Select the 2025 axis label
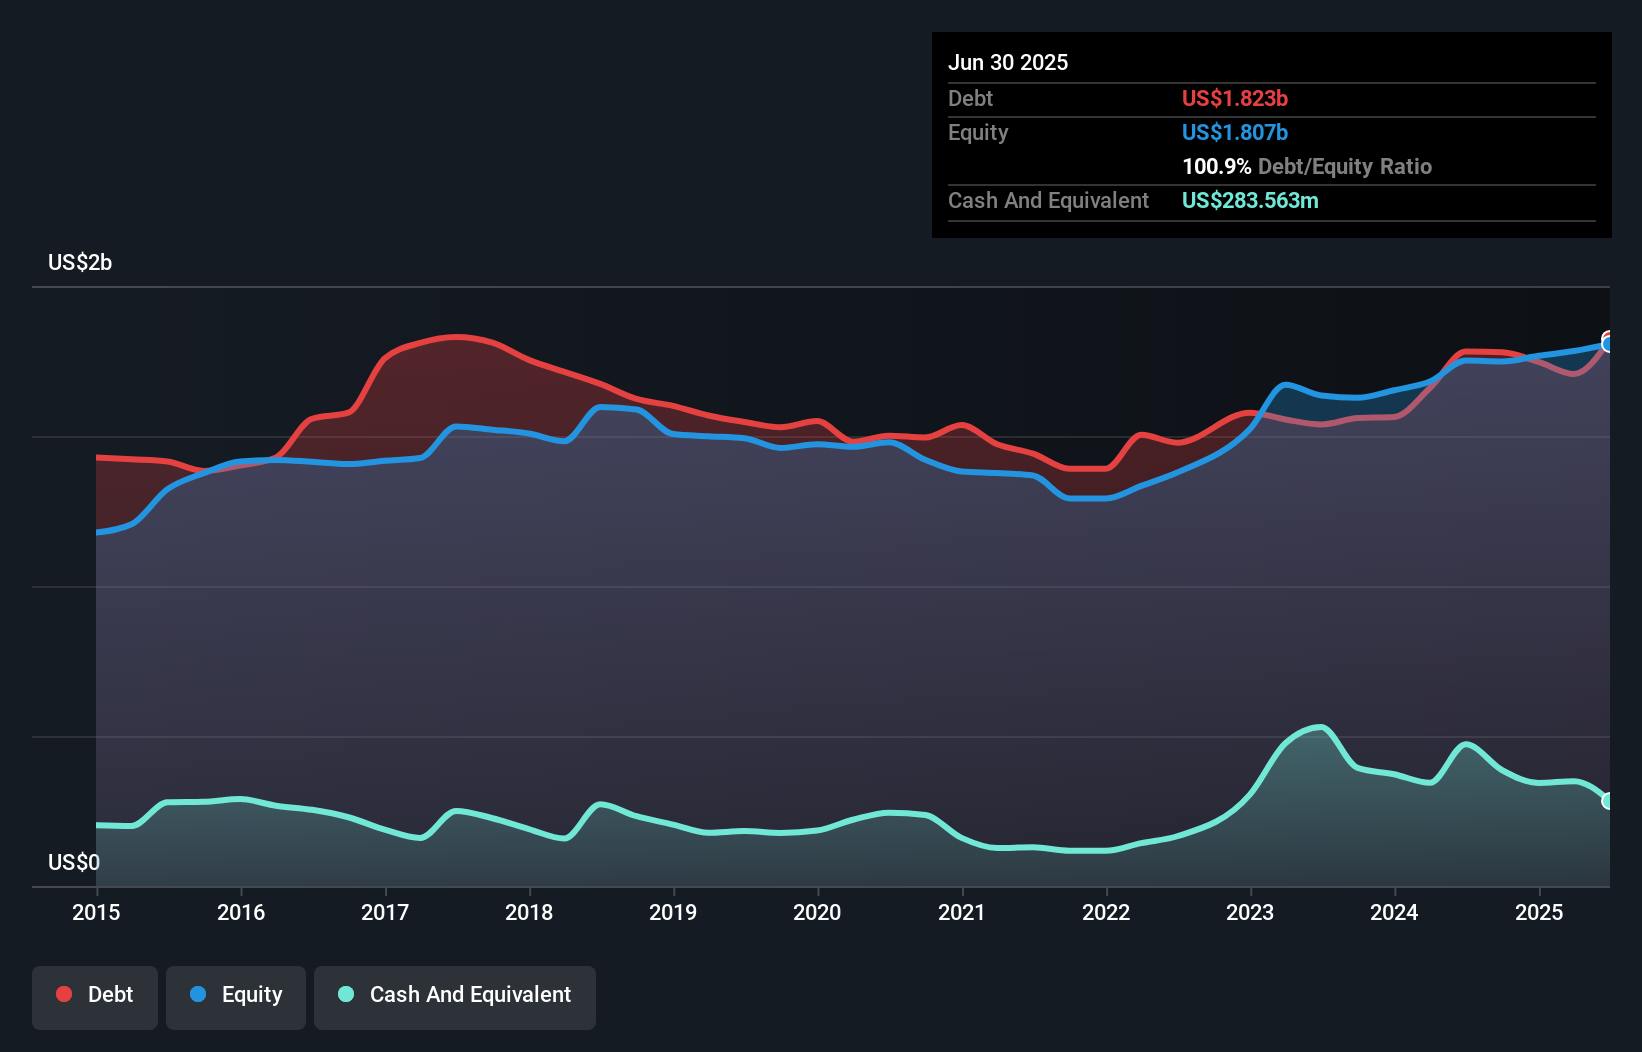This screenshot has height=1052, width=1642. [x=1540, y=913]
